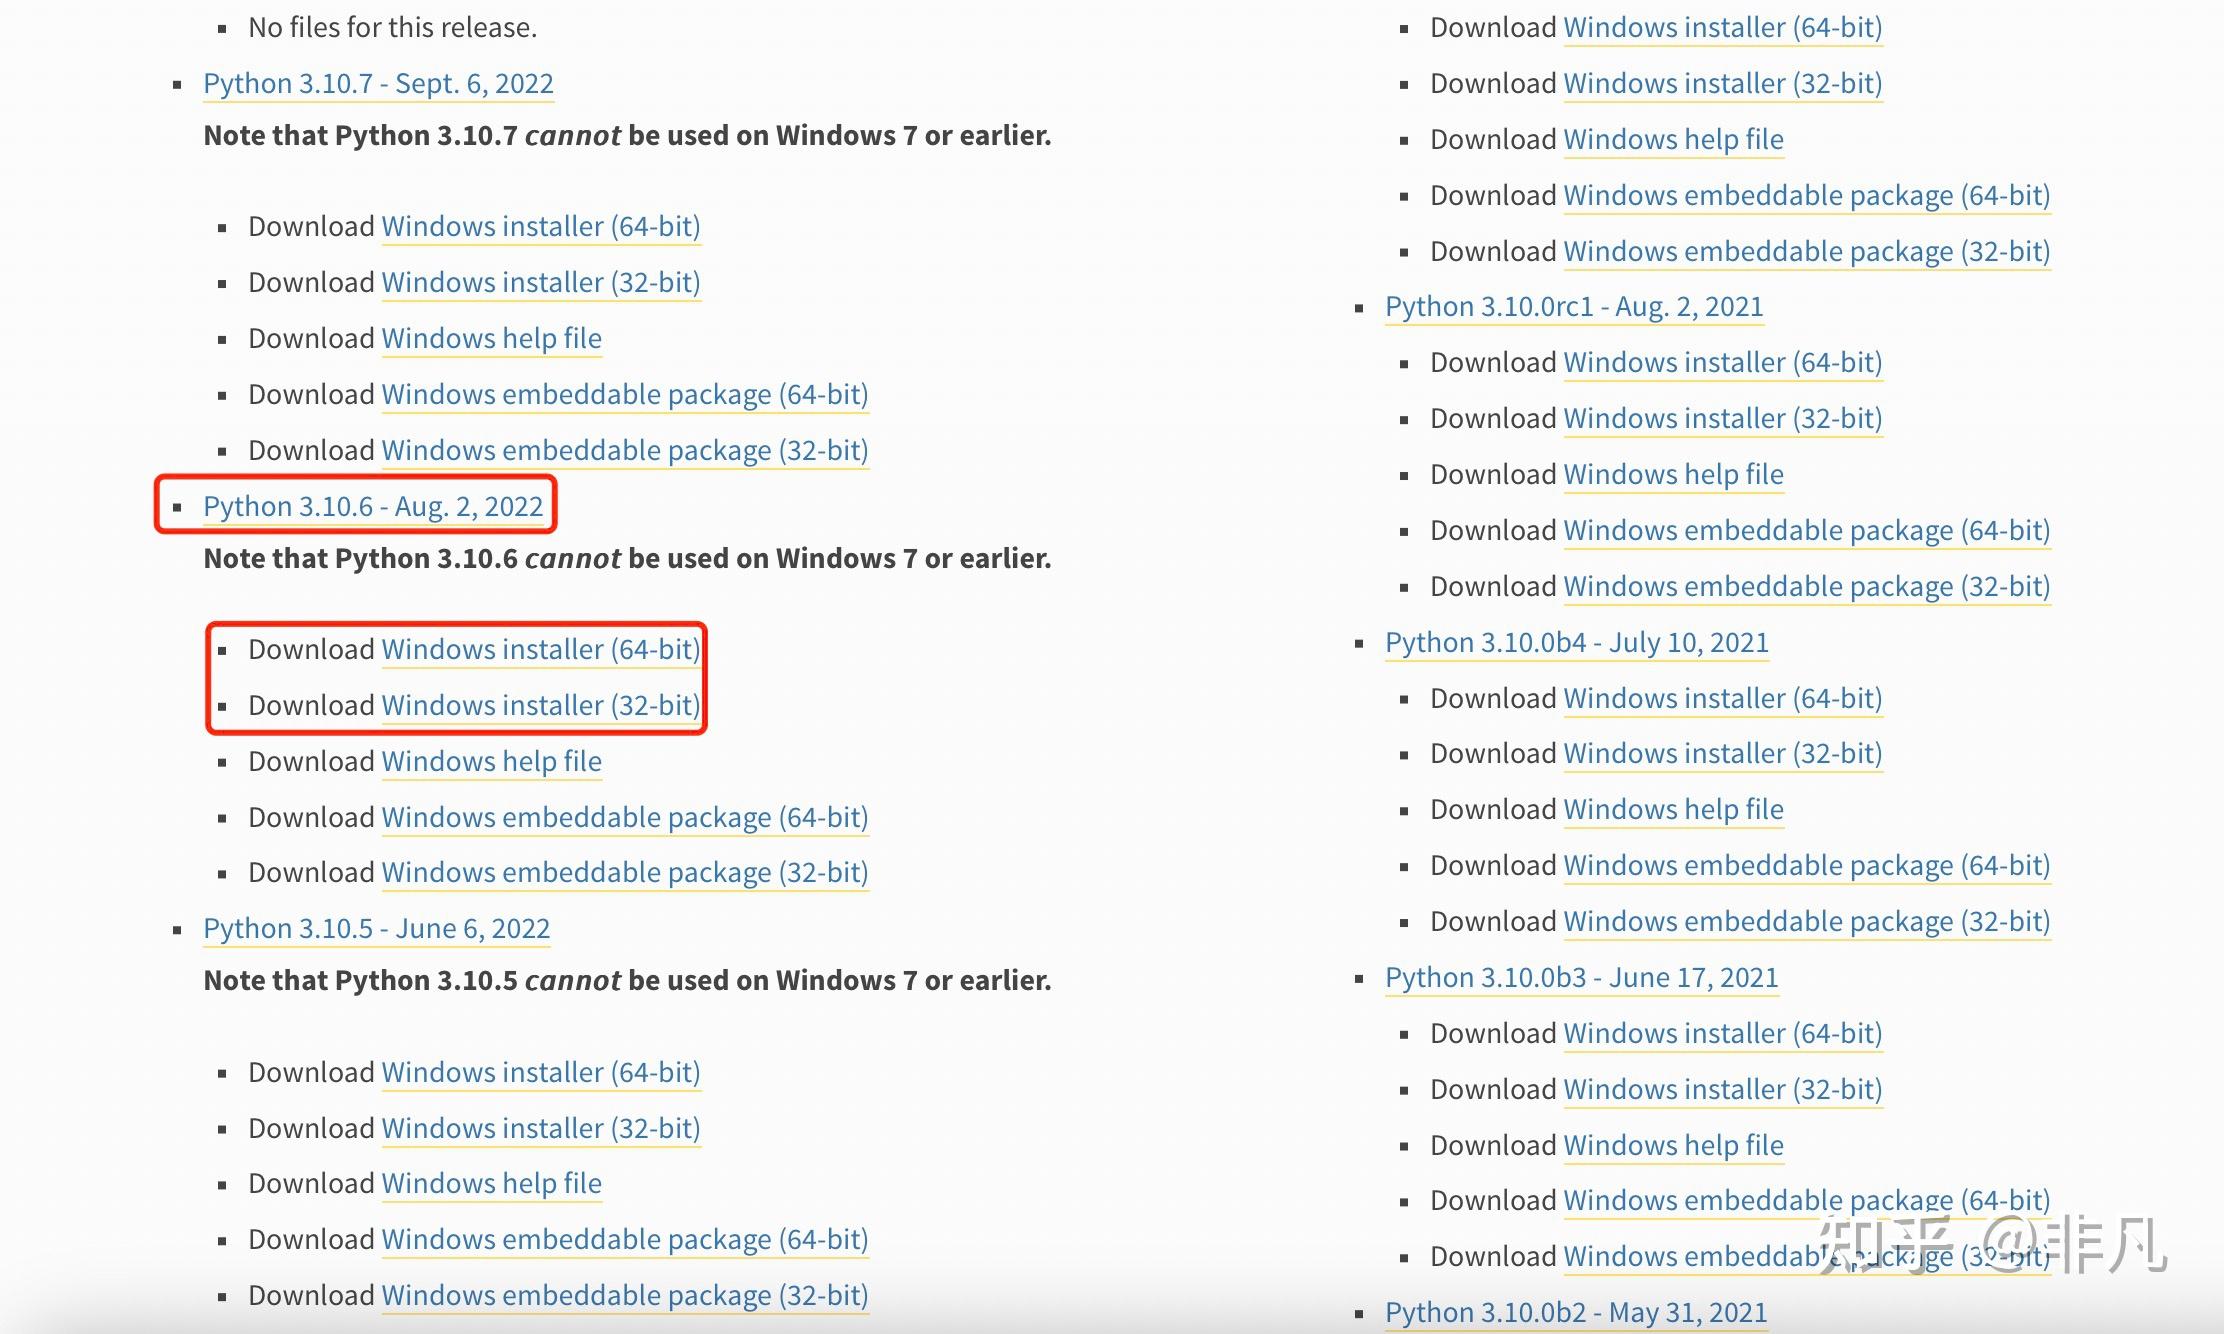
Task: Open the Python 3.10.0rc1 - Aug. 2, 2021 release link
Action: pyautogui.click(x=1574, y=307)
